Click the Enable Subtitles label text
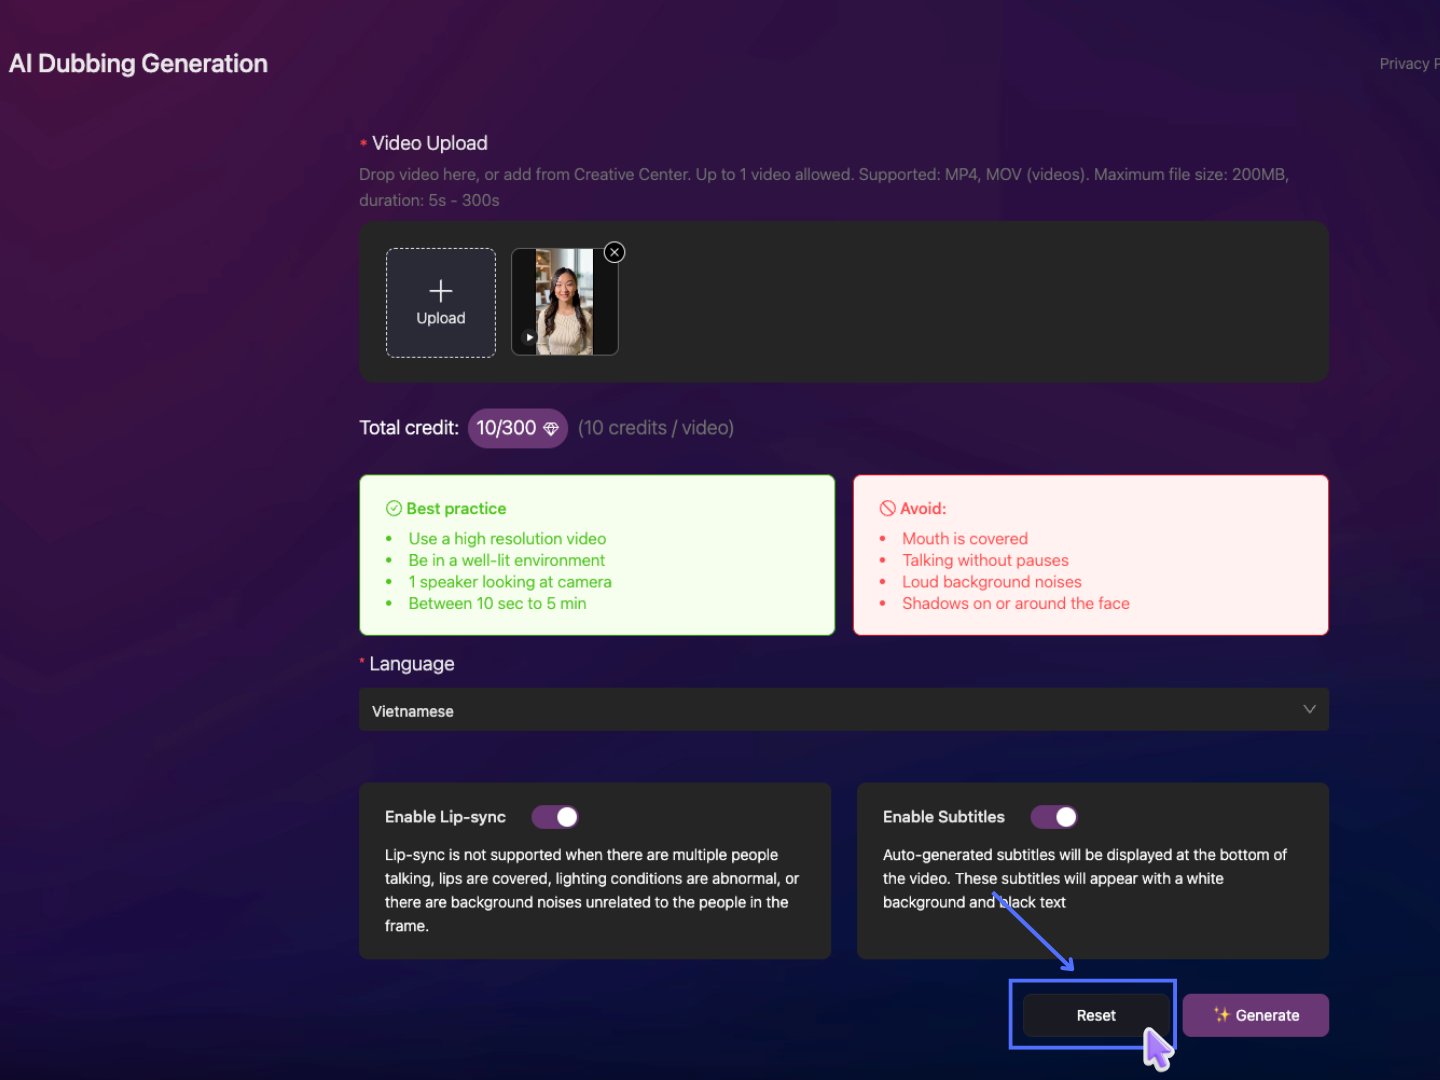 943,817
